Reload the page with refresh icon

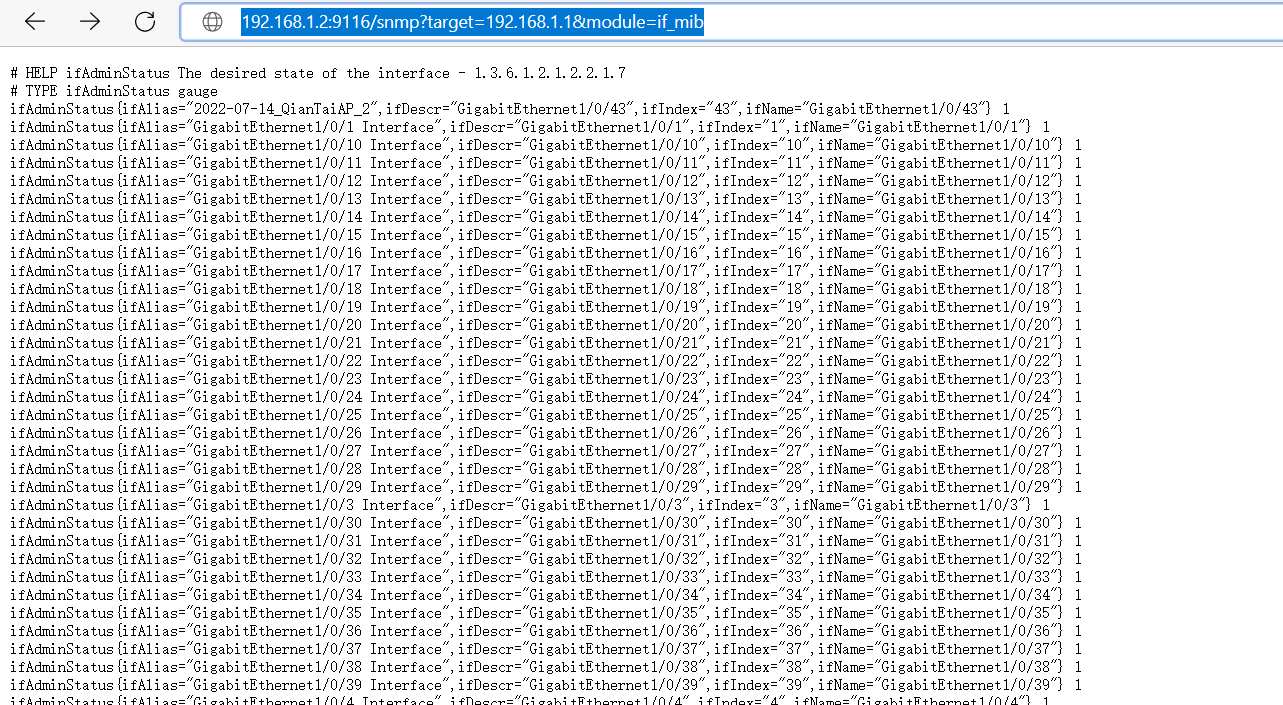(x=145, y=22)
